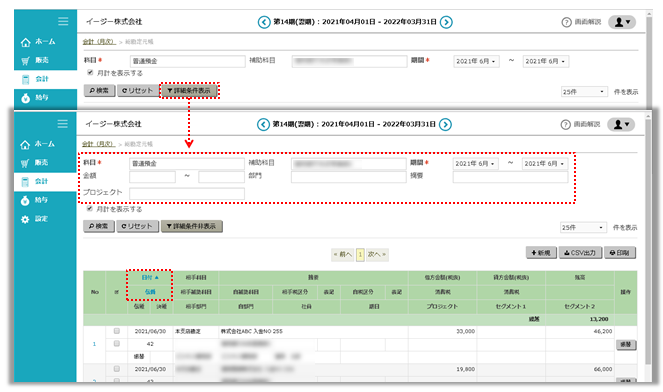Open 設定 gear icon in sidebar
Image resolution: width=663 pixels, height=392 pixels.
[x=25, y=219]
